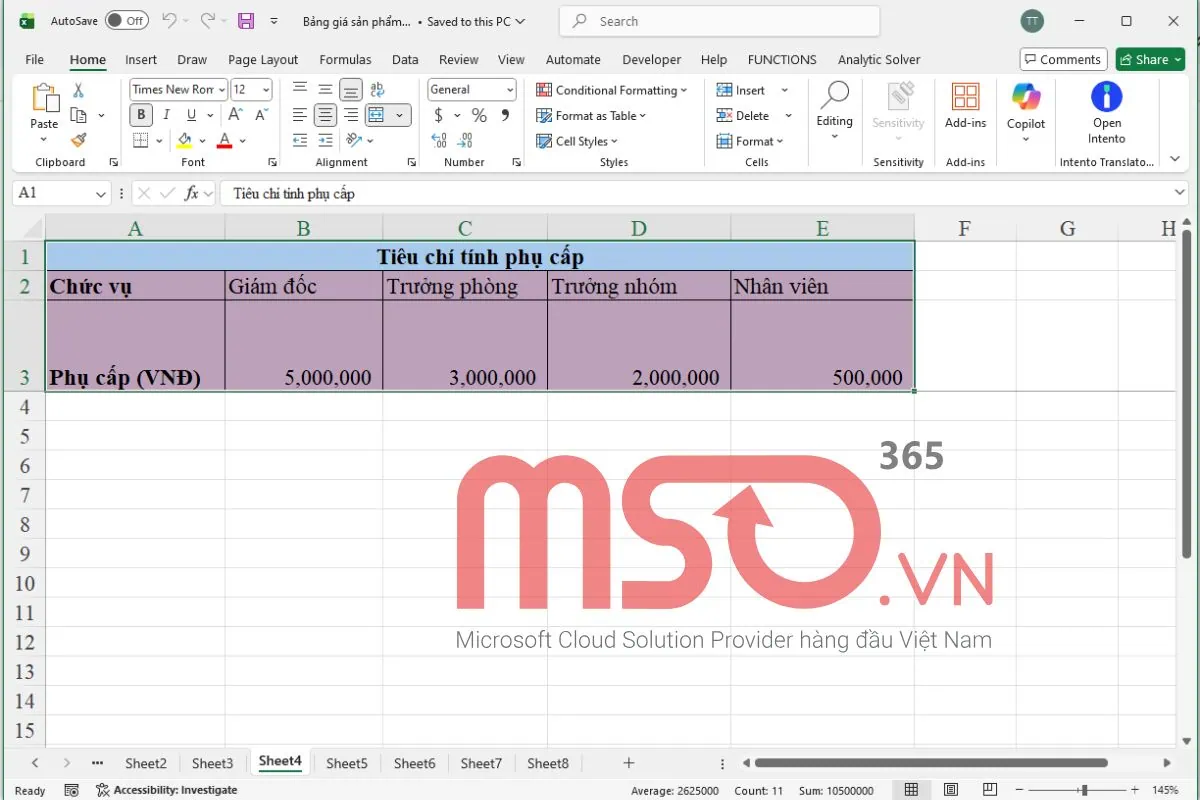Click the Share button
Image resolution: width=1200 pixels, height=800 pixels.
[x=1149, y=59]
